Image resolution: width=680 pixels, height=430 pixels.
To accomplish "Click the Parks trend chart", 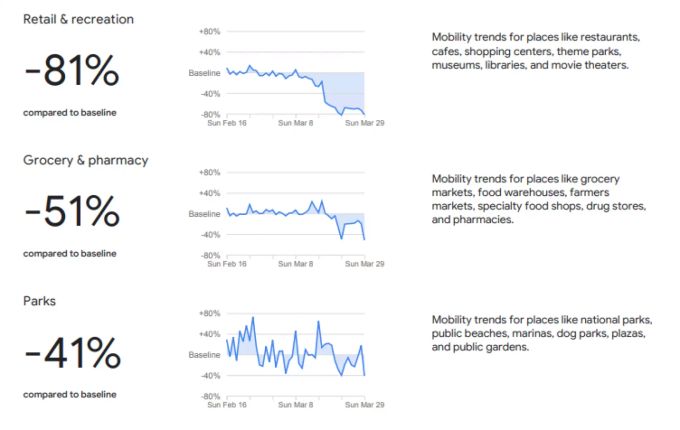I will click(x=286, y=360).
